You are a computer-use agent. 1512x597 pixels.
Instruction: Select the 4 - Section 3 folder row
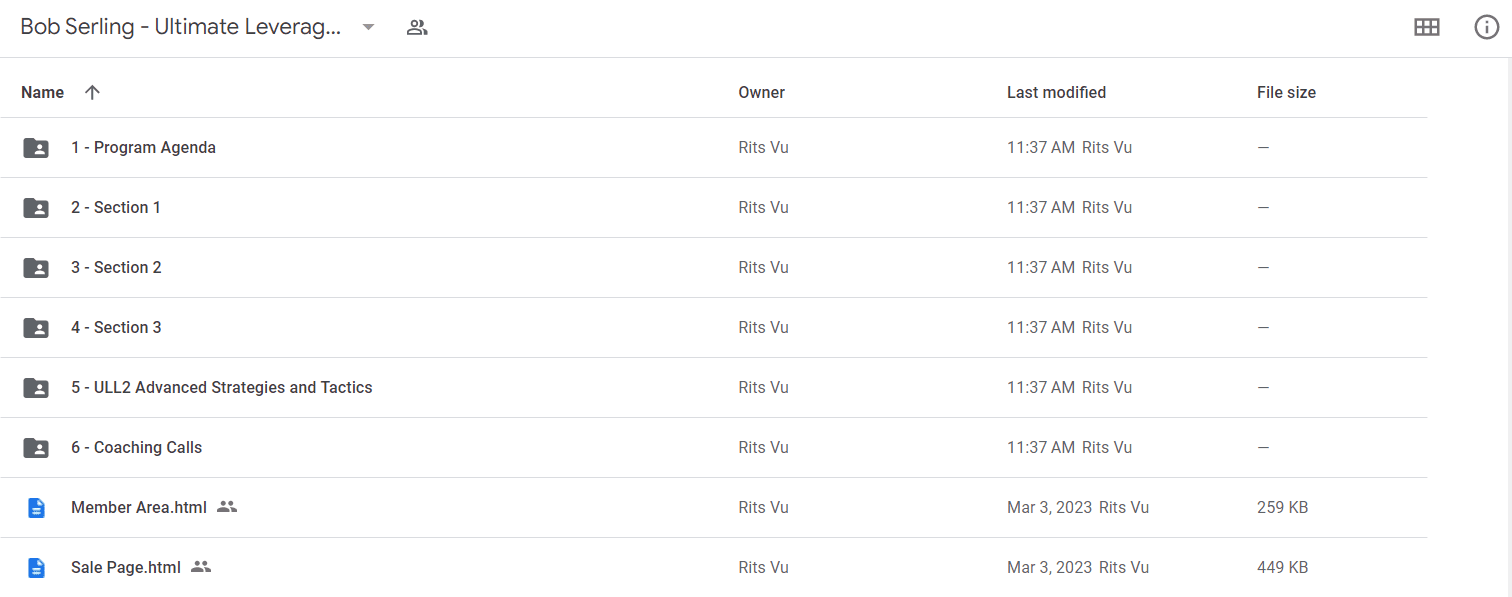pyautogui.click(x=713, y=328)
